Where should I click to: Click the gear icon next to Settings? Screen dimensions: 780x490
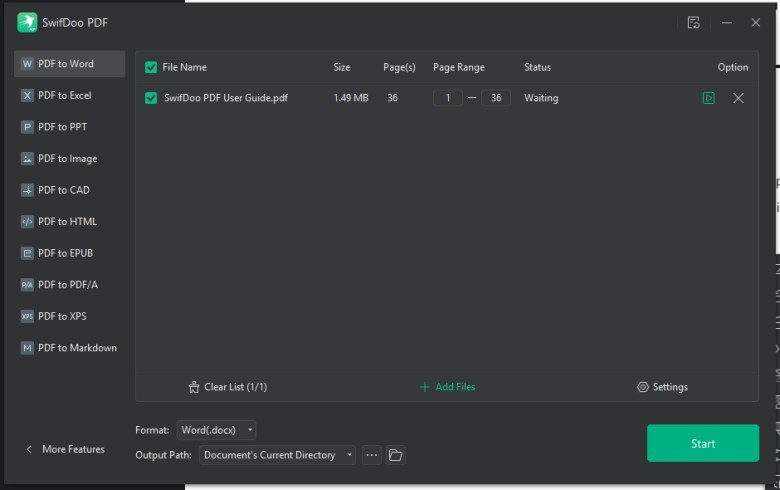[x=643, y=387]
